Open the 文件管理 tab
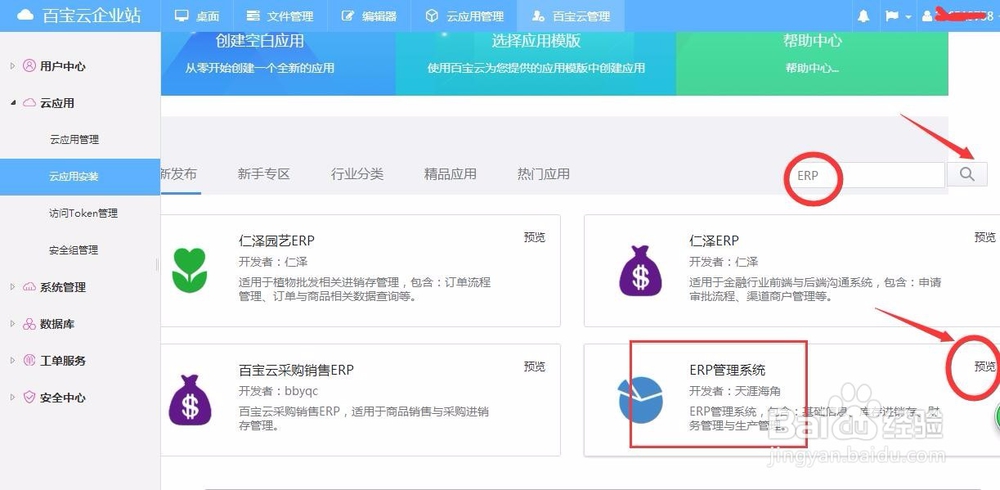 [x=281, y=16]
